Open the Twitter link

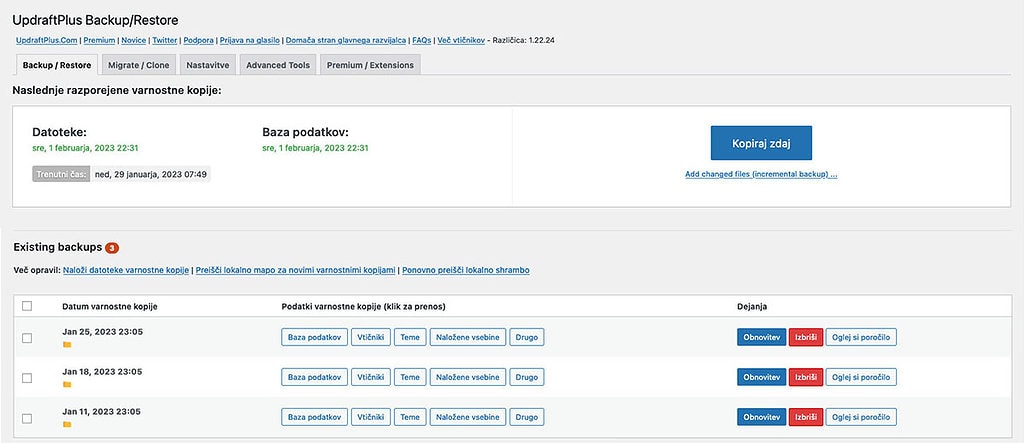165,41
